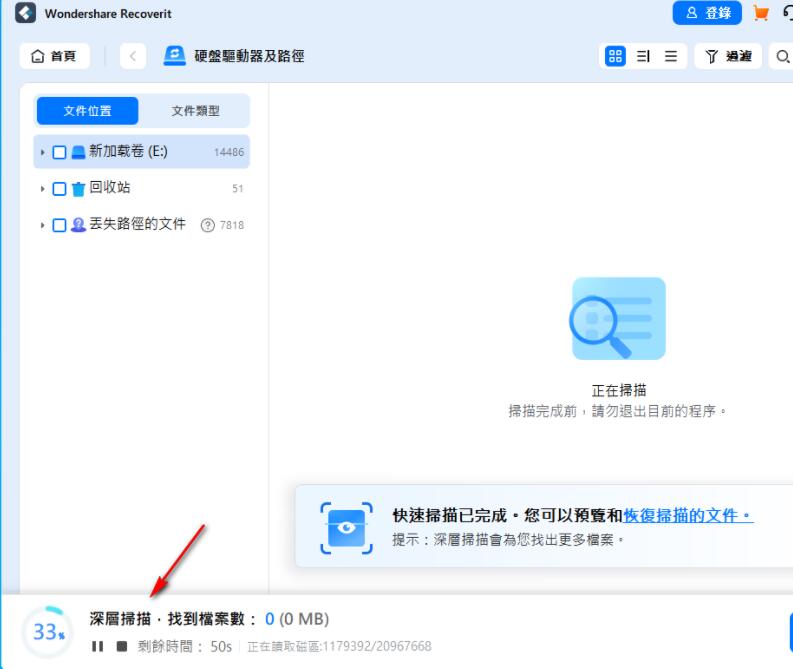Expand the 新加載卷 (E:) tree node

pyautogui.click(x=42, y=152)
